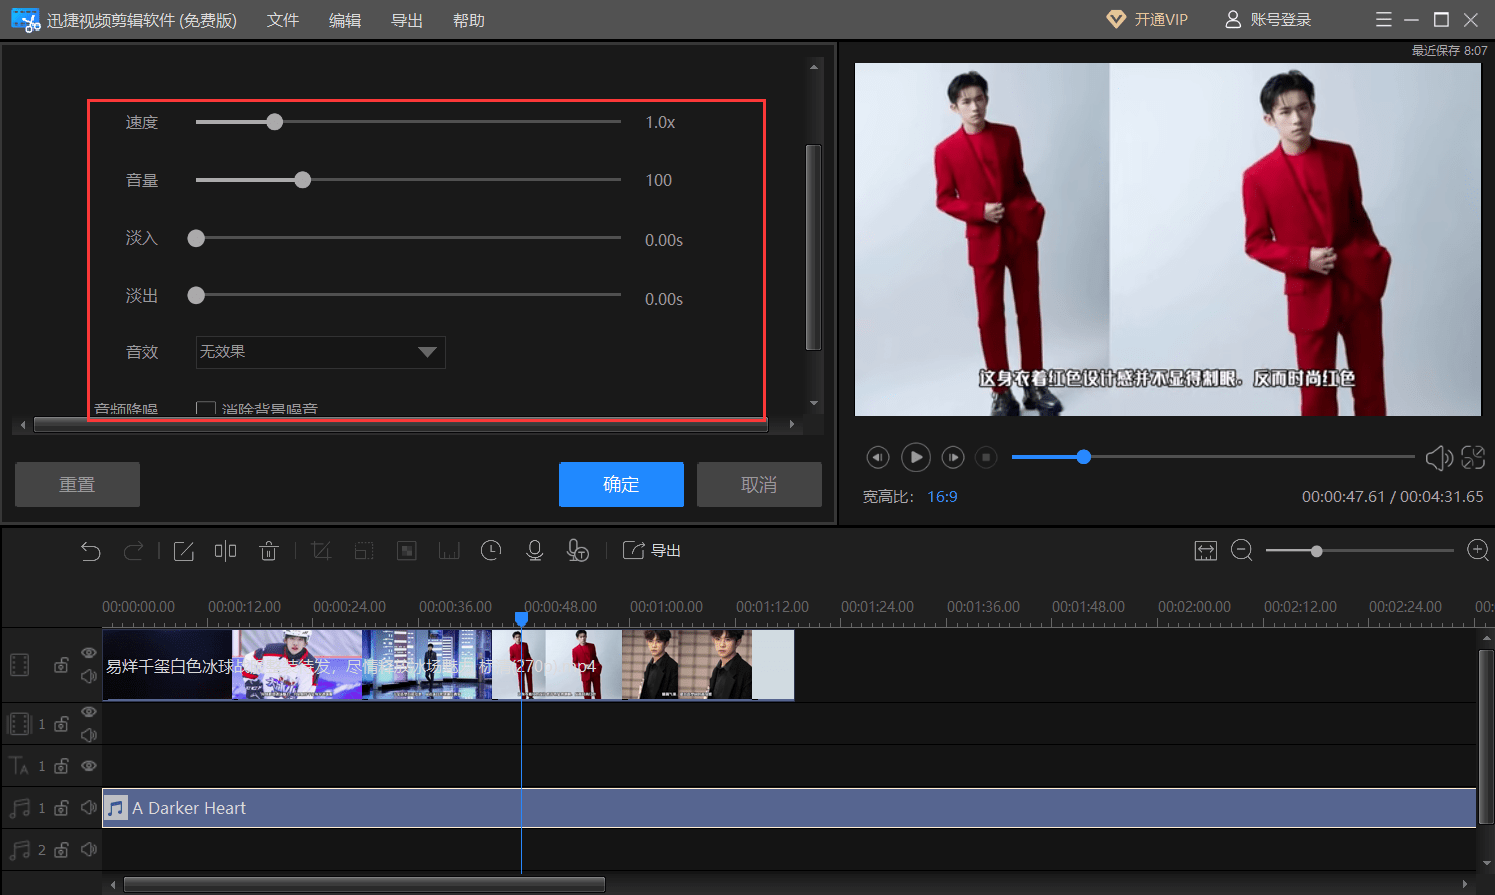The height and width of the screenshot is (895, 1495).
Task: Click the 00:01:00.00 mark on timeline ruler
Action: point(666,607)
